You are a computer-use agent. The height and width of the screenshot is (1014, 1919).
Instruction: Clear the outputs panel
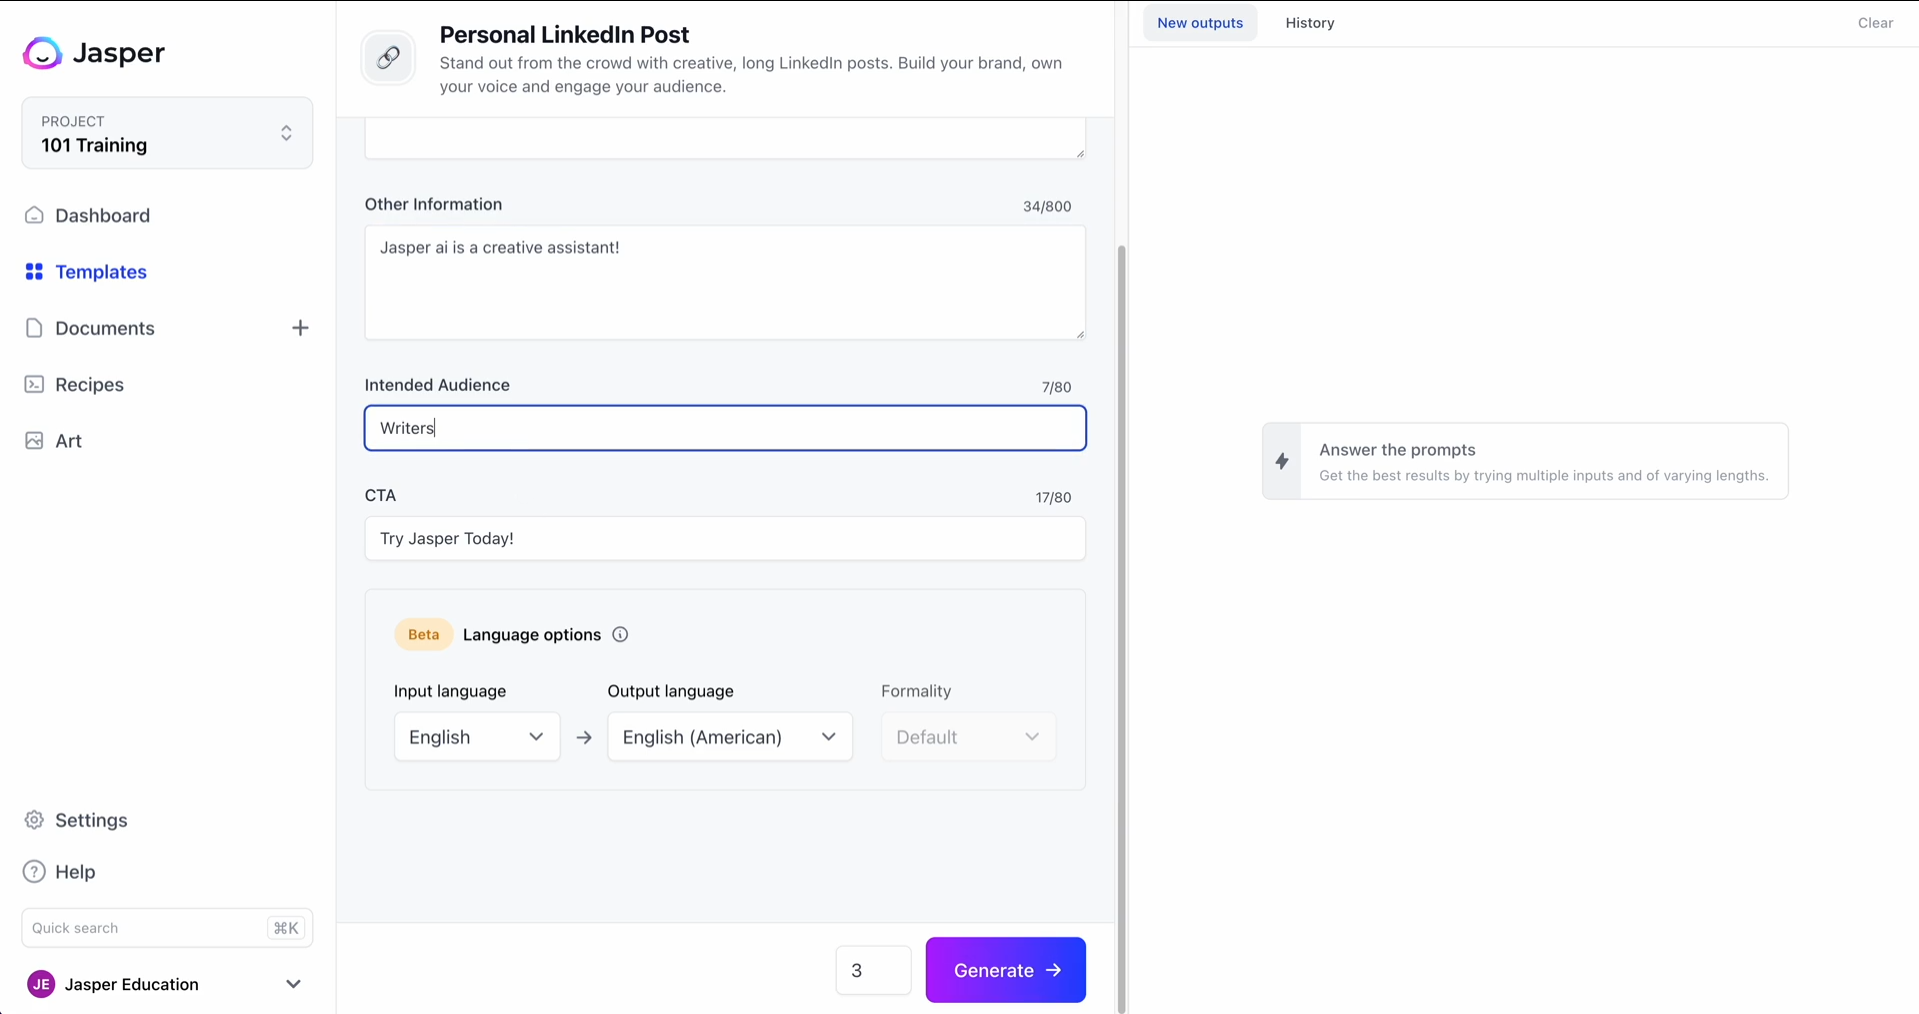pos(1875,23)
